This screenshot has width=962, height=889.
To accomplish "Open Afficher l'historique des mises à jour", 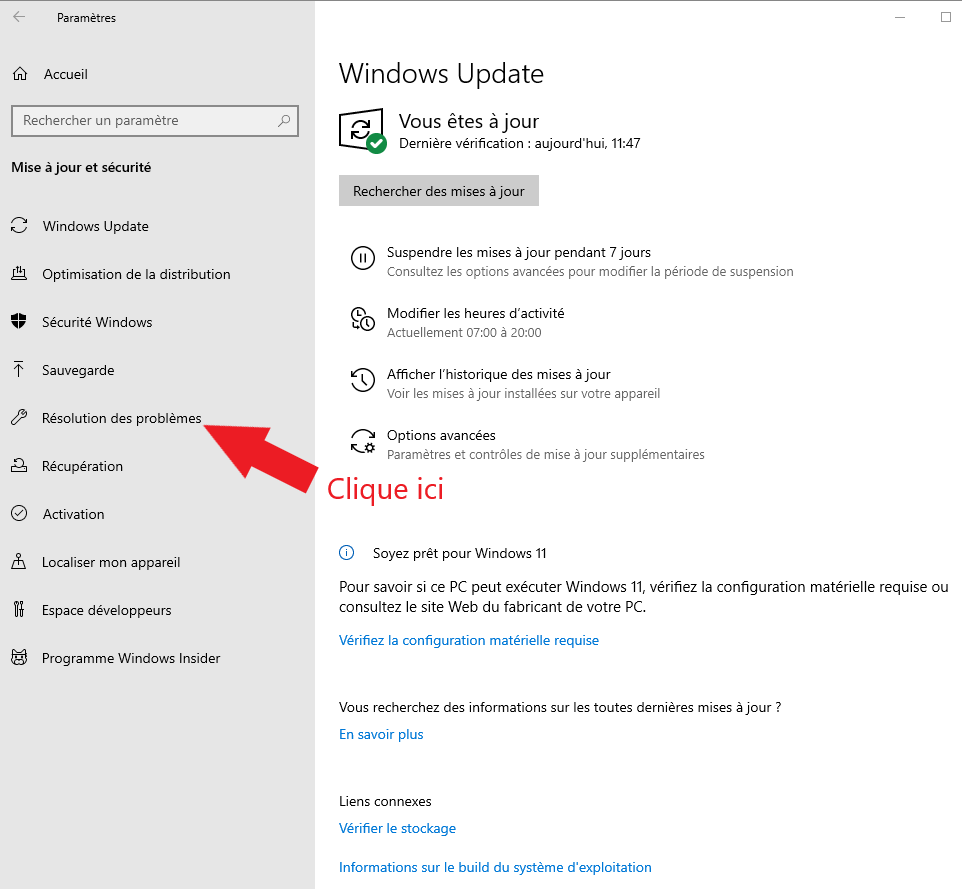I will click(x=498, y=374).
